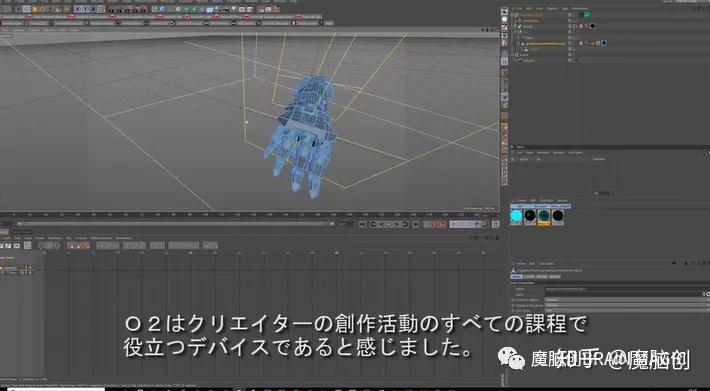The width and height of the screenshot is (710, 391).
Task: Expand the top object in the object tree
Action: 512,14
